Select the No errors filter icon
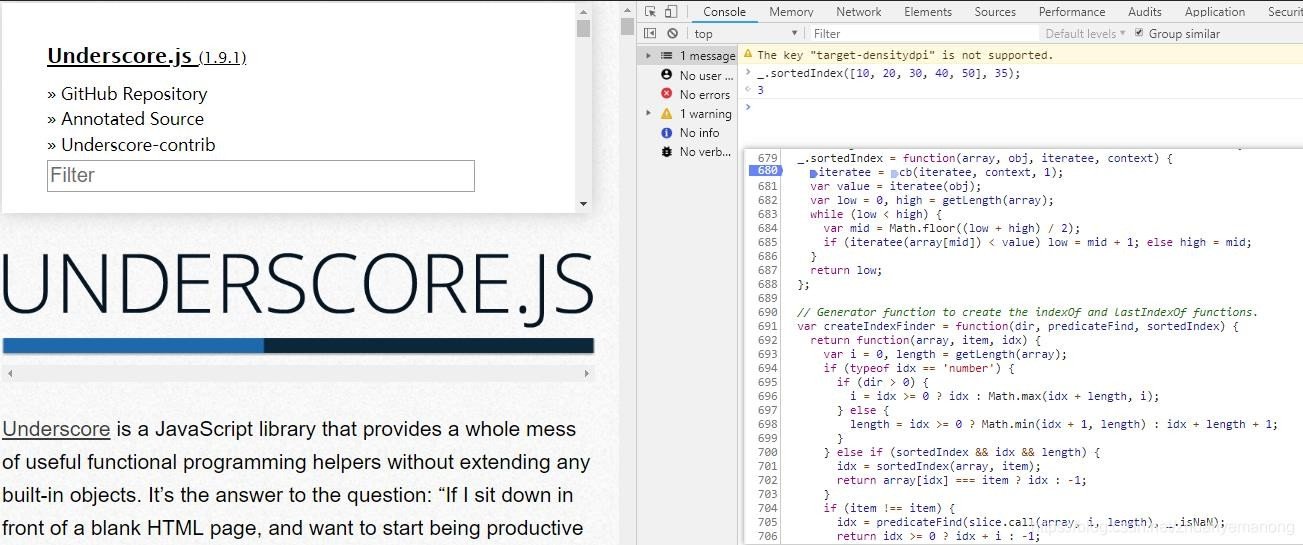Screen dimensions: 1303x545 pyautogui.click(x=667, y=94)
